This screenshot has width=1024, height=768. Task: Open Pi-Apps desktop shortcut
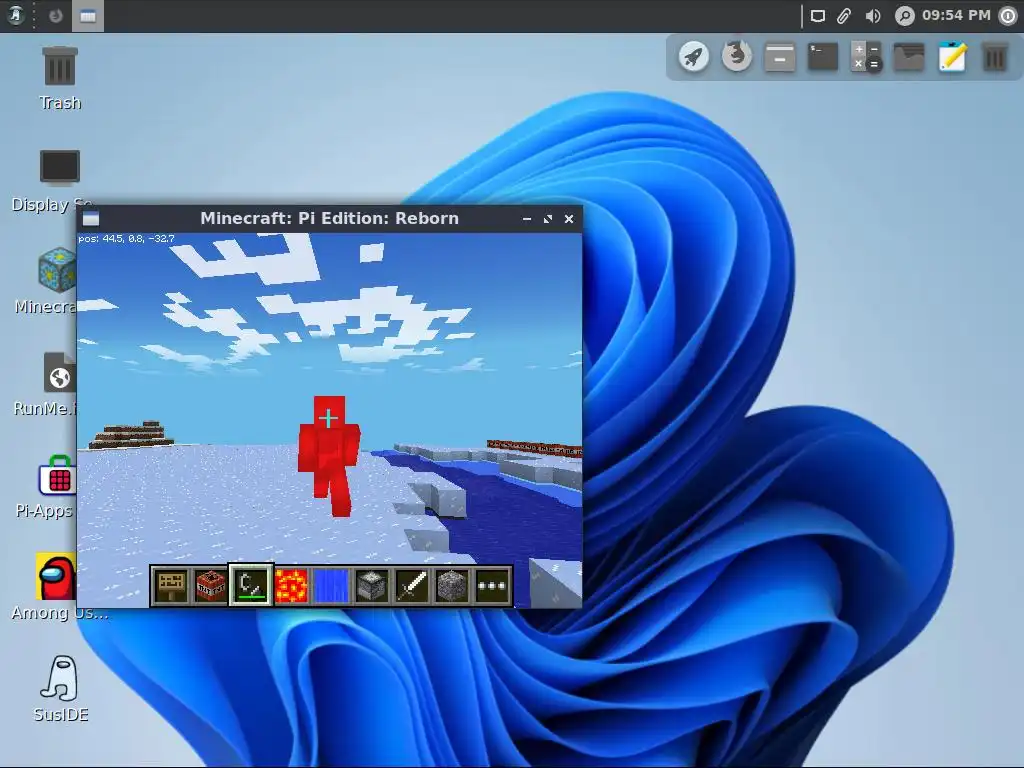coord(57,486)
